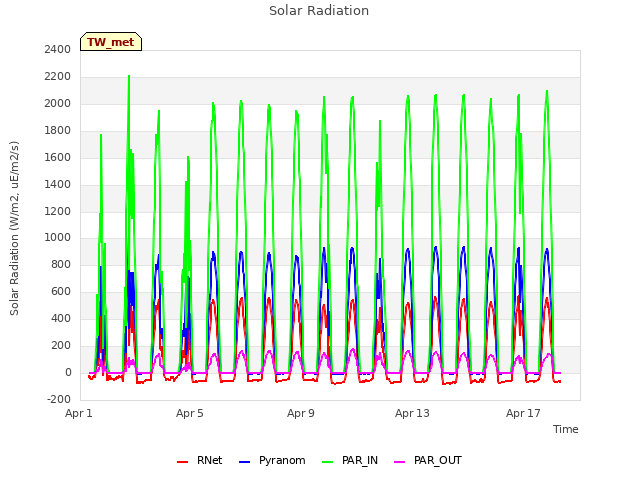Click the 1000 y-axis tick label
The image size is (640, 480).
pyautogui.click(x=58, y=238)
